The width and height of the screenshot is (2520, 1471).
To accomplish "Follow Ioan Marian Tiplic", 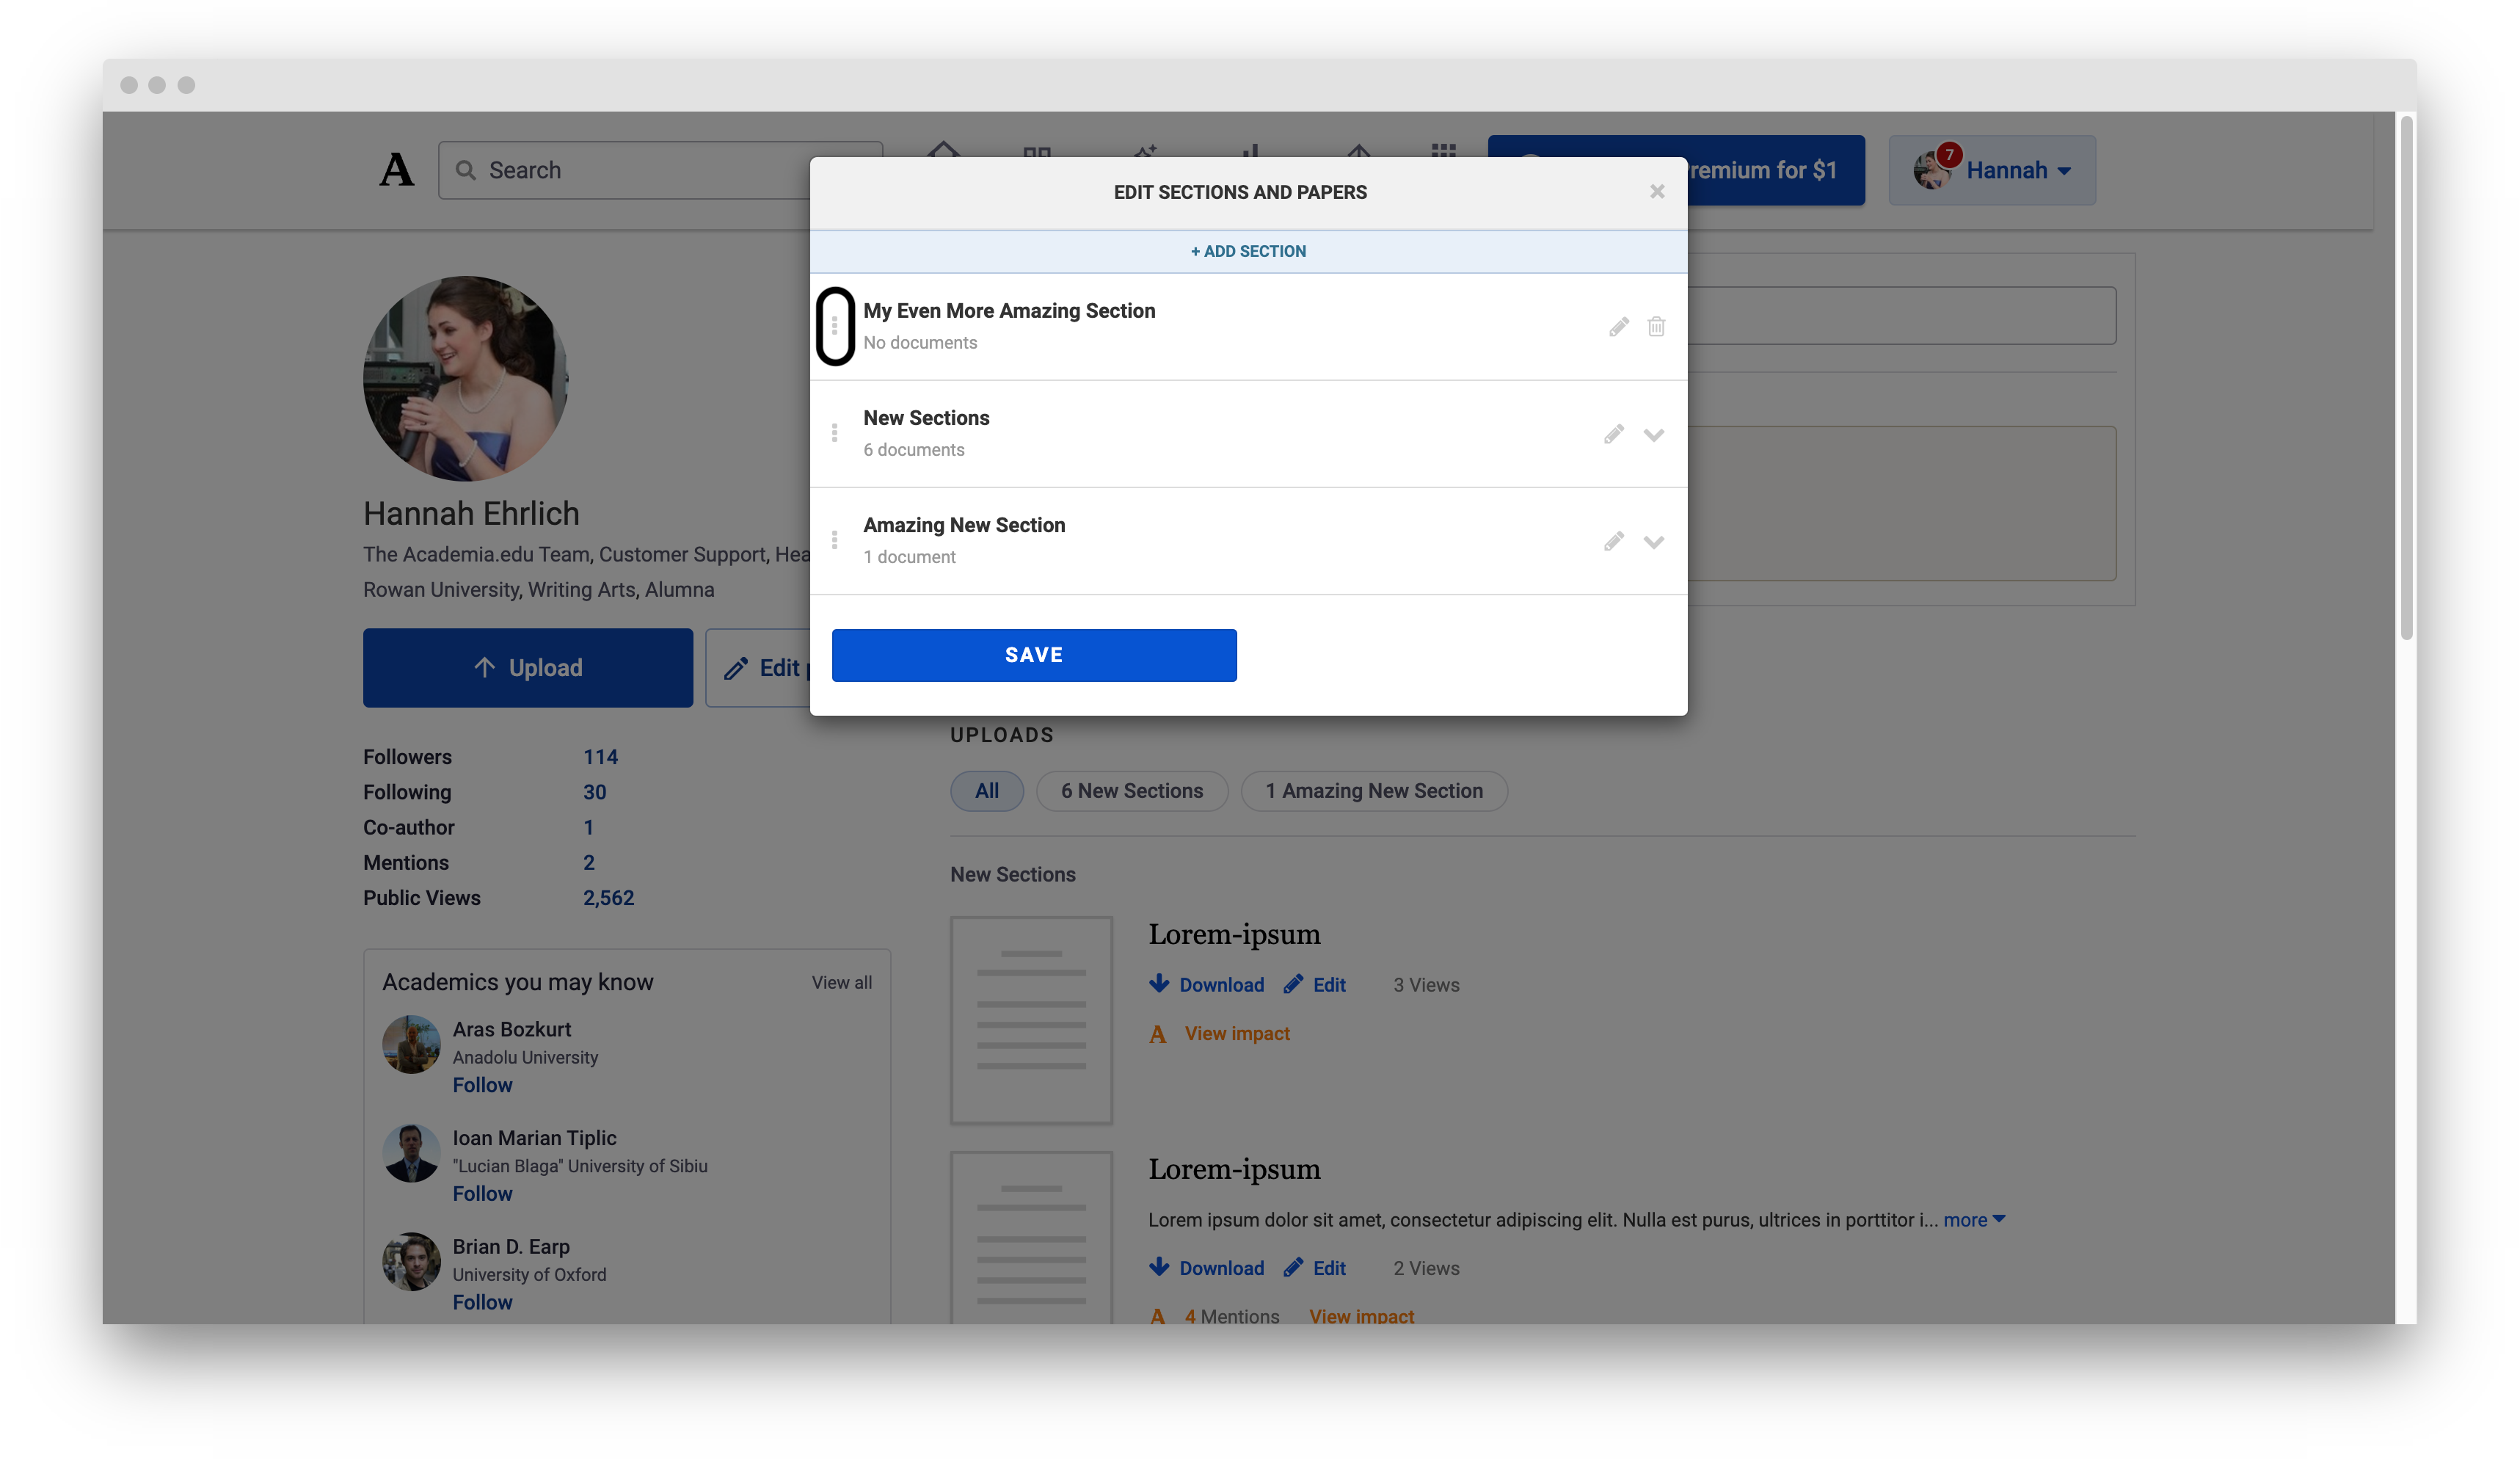I will tap(482, 1194).
